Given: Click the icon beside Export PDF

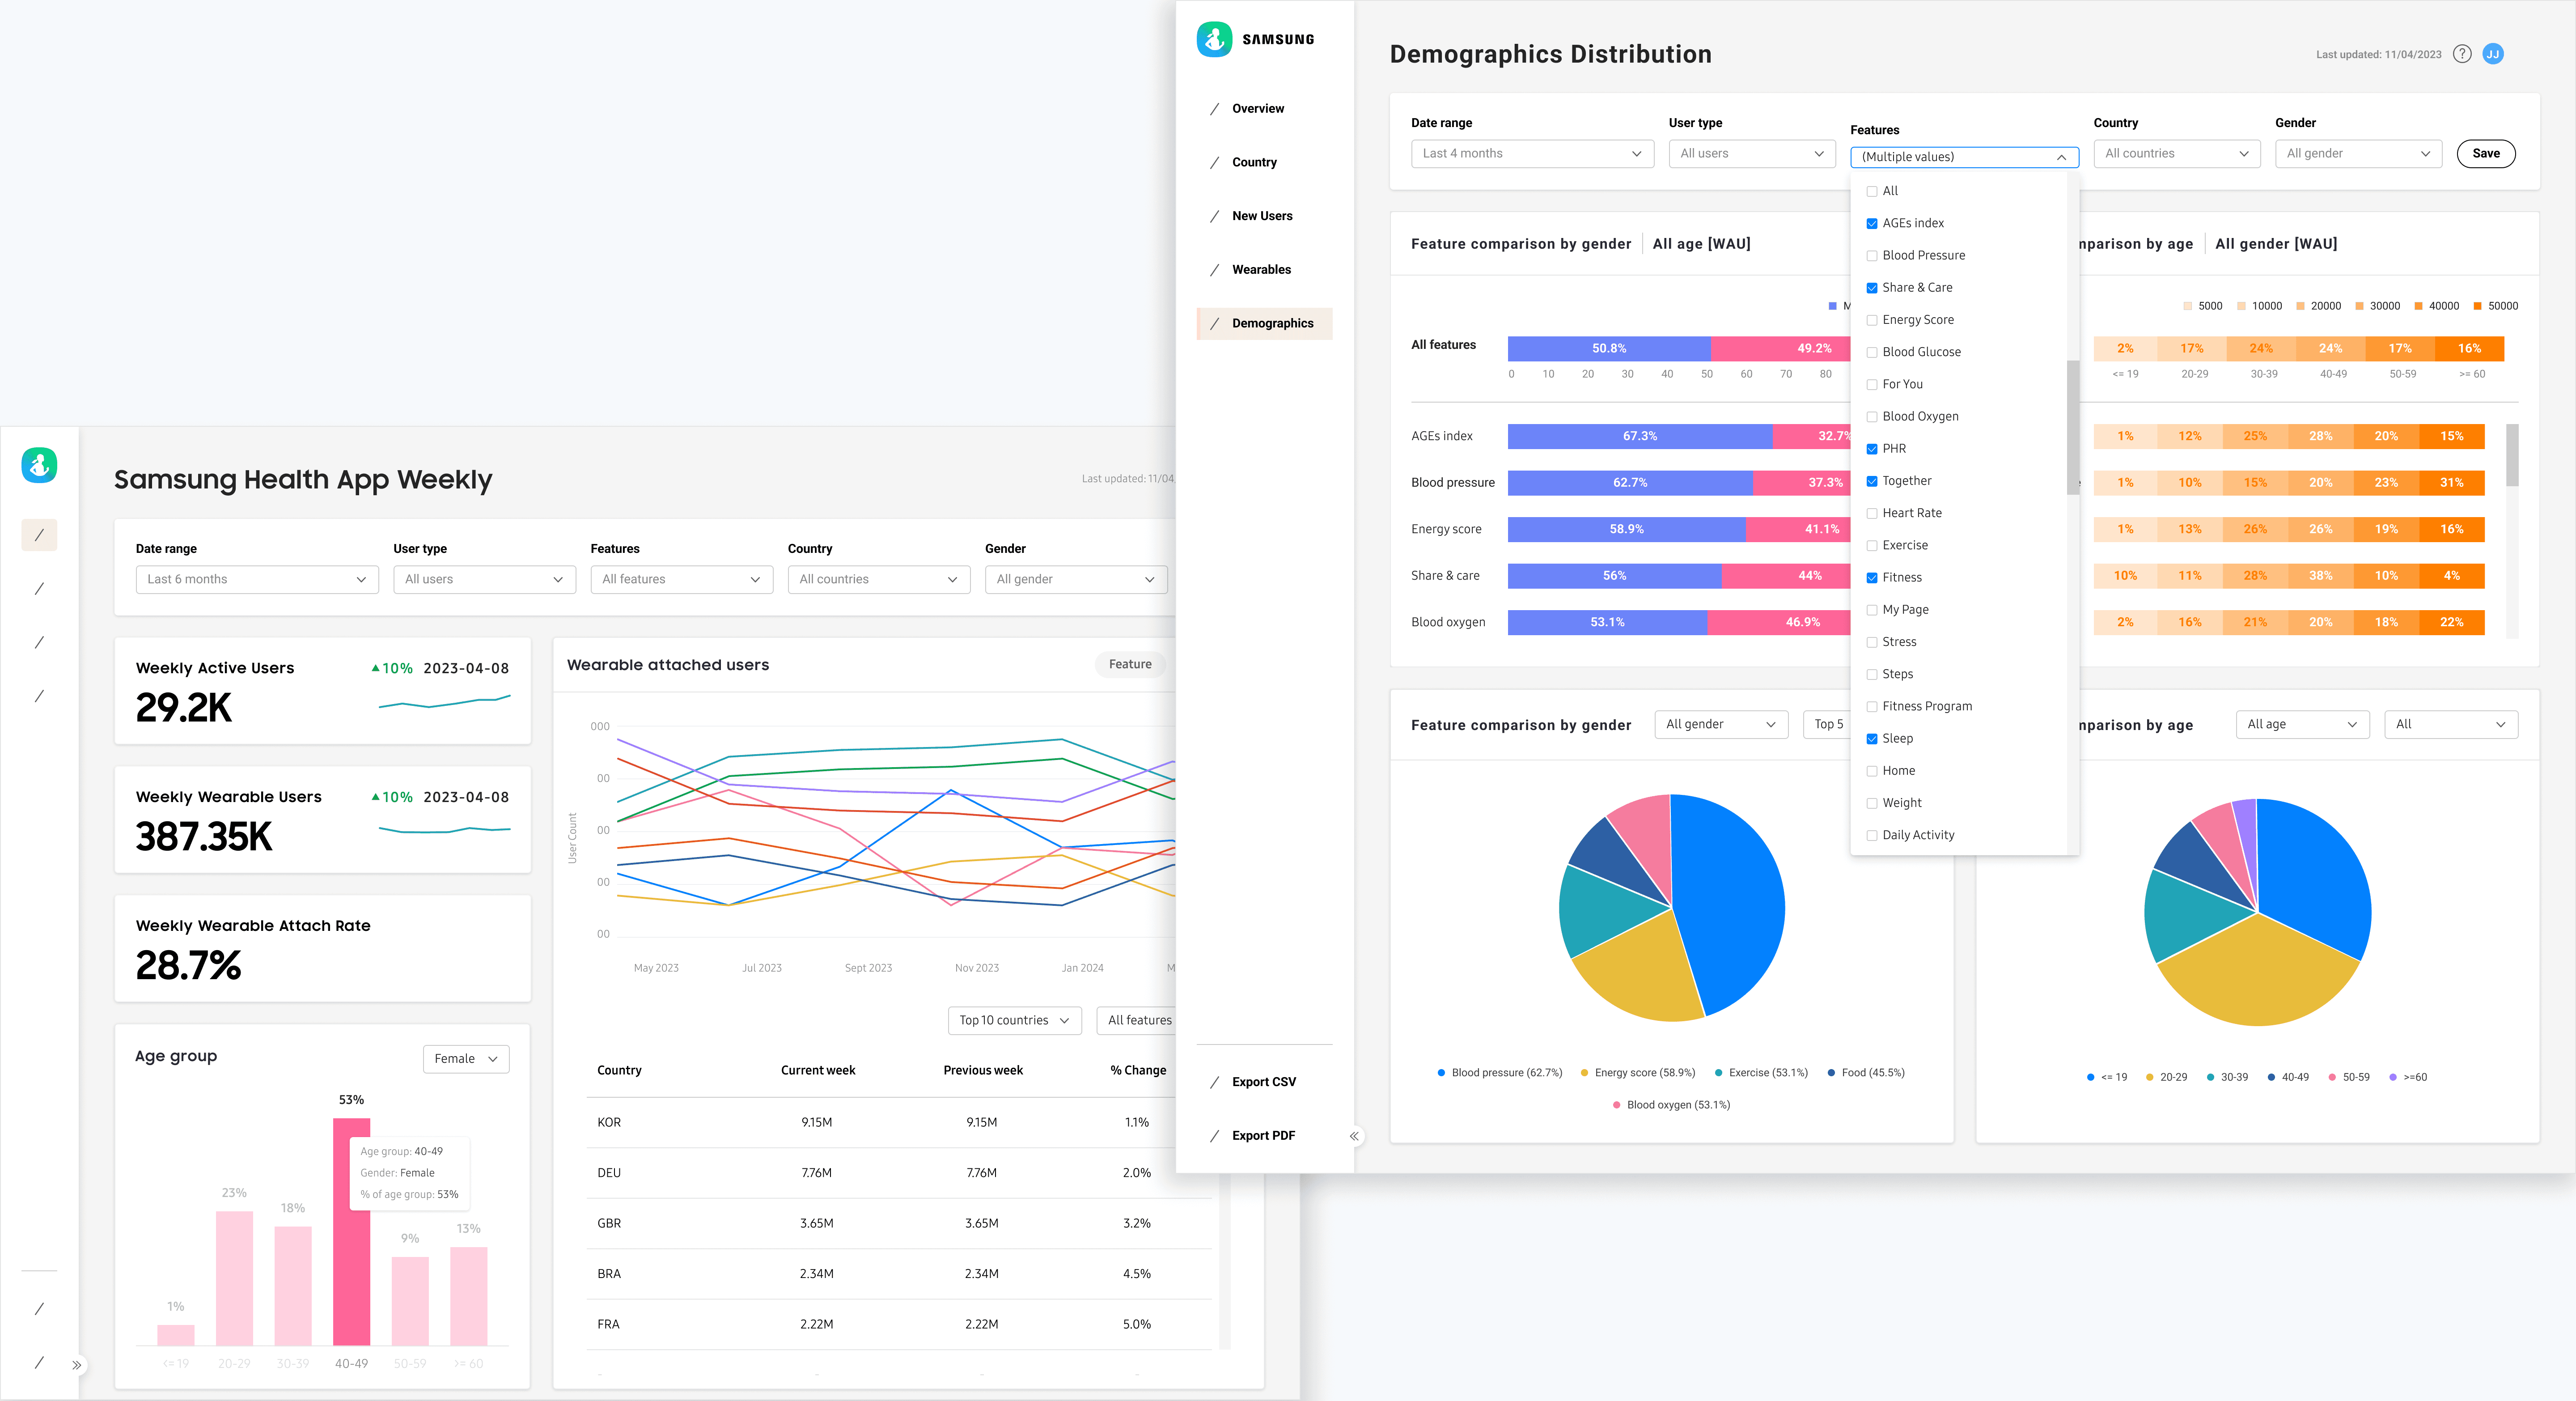Looking at the screenshot, I should pyautogui.click(x=1214, y=1136).
